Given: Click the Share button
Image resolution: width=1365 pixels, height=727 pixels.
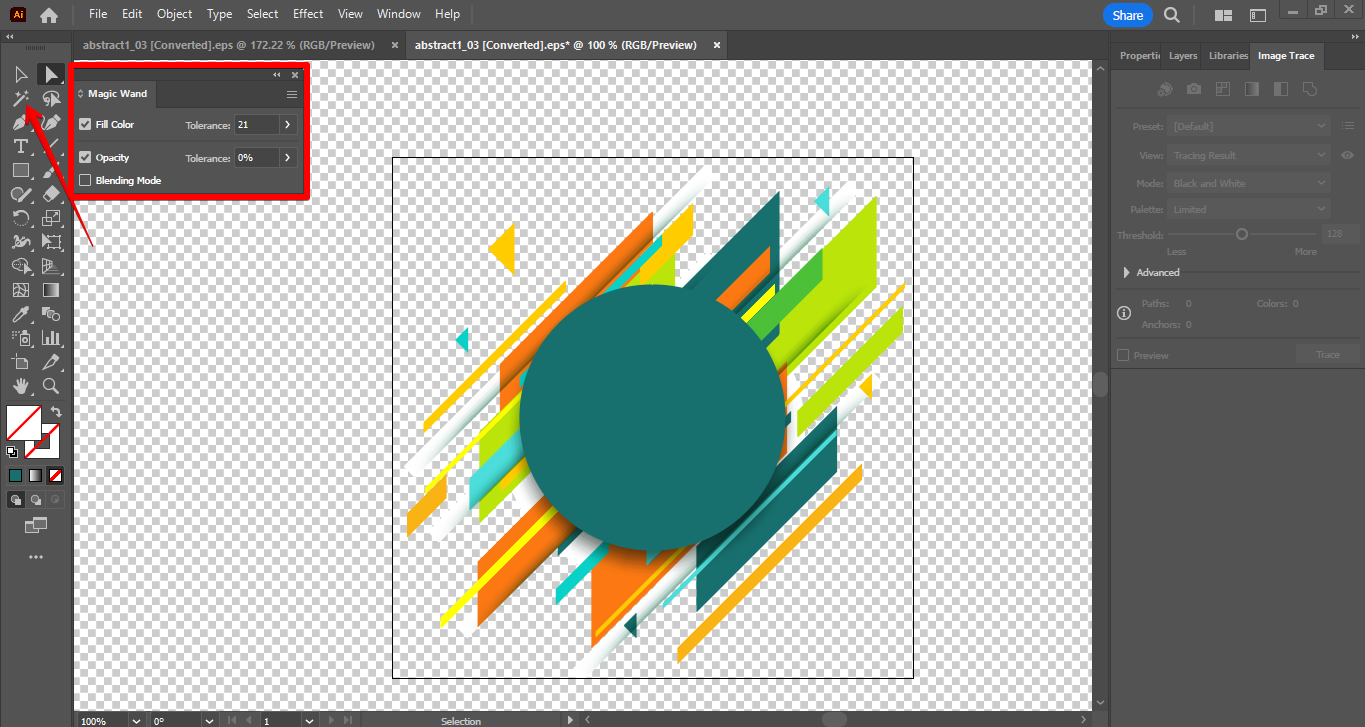Looking at the screenshot, I should [1128, 15].
